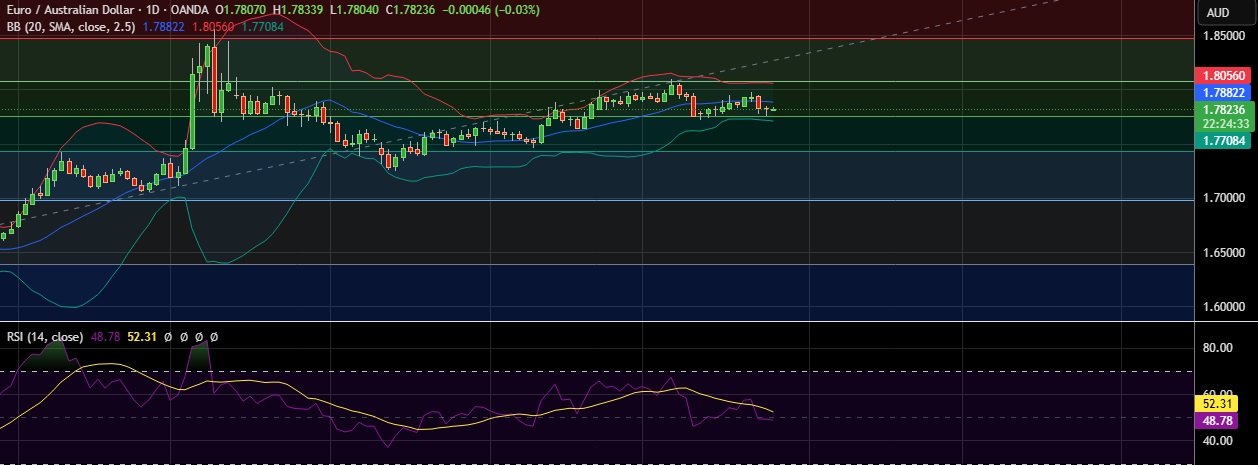Image resolution: width=1258 pixels, height=465 pixels.
Task: Click the purple 48.78 tag on RSI scale
Action: [1219, 421]
